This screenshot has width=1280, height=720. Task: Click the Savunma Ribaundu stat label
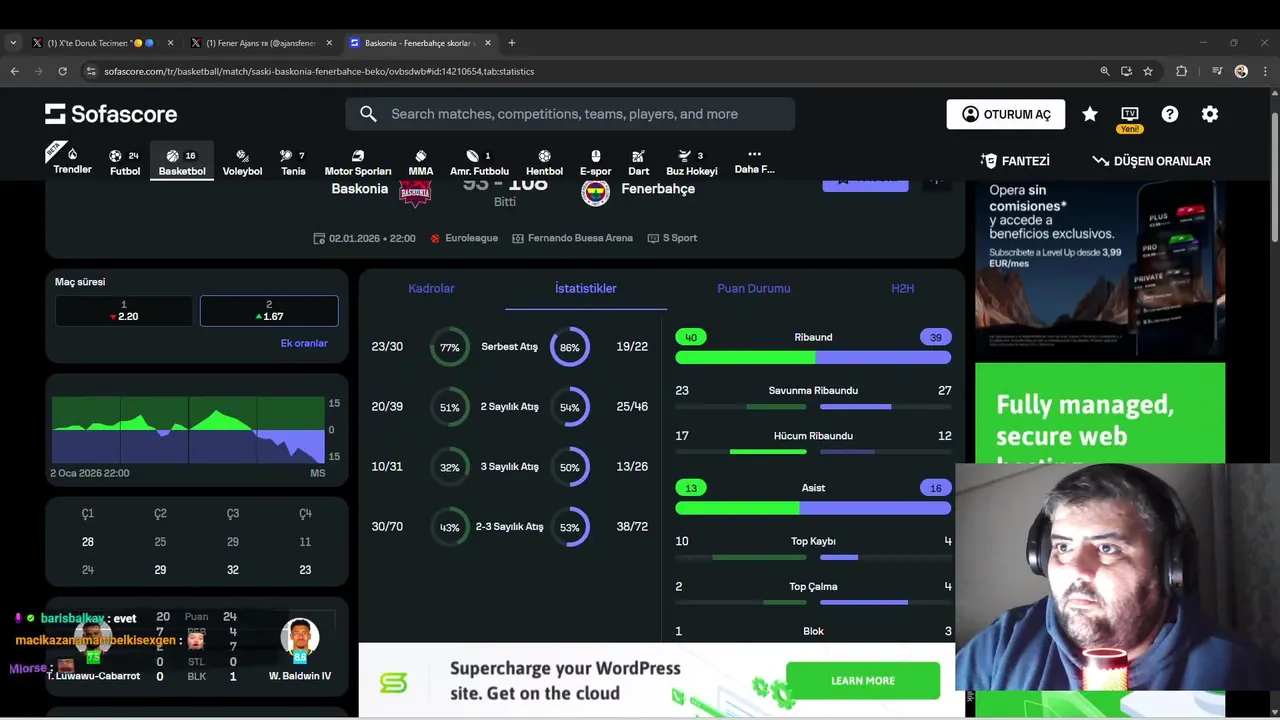coord(813,391)
